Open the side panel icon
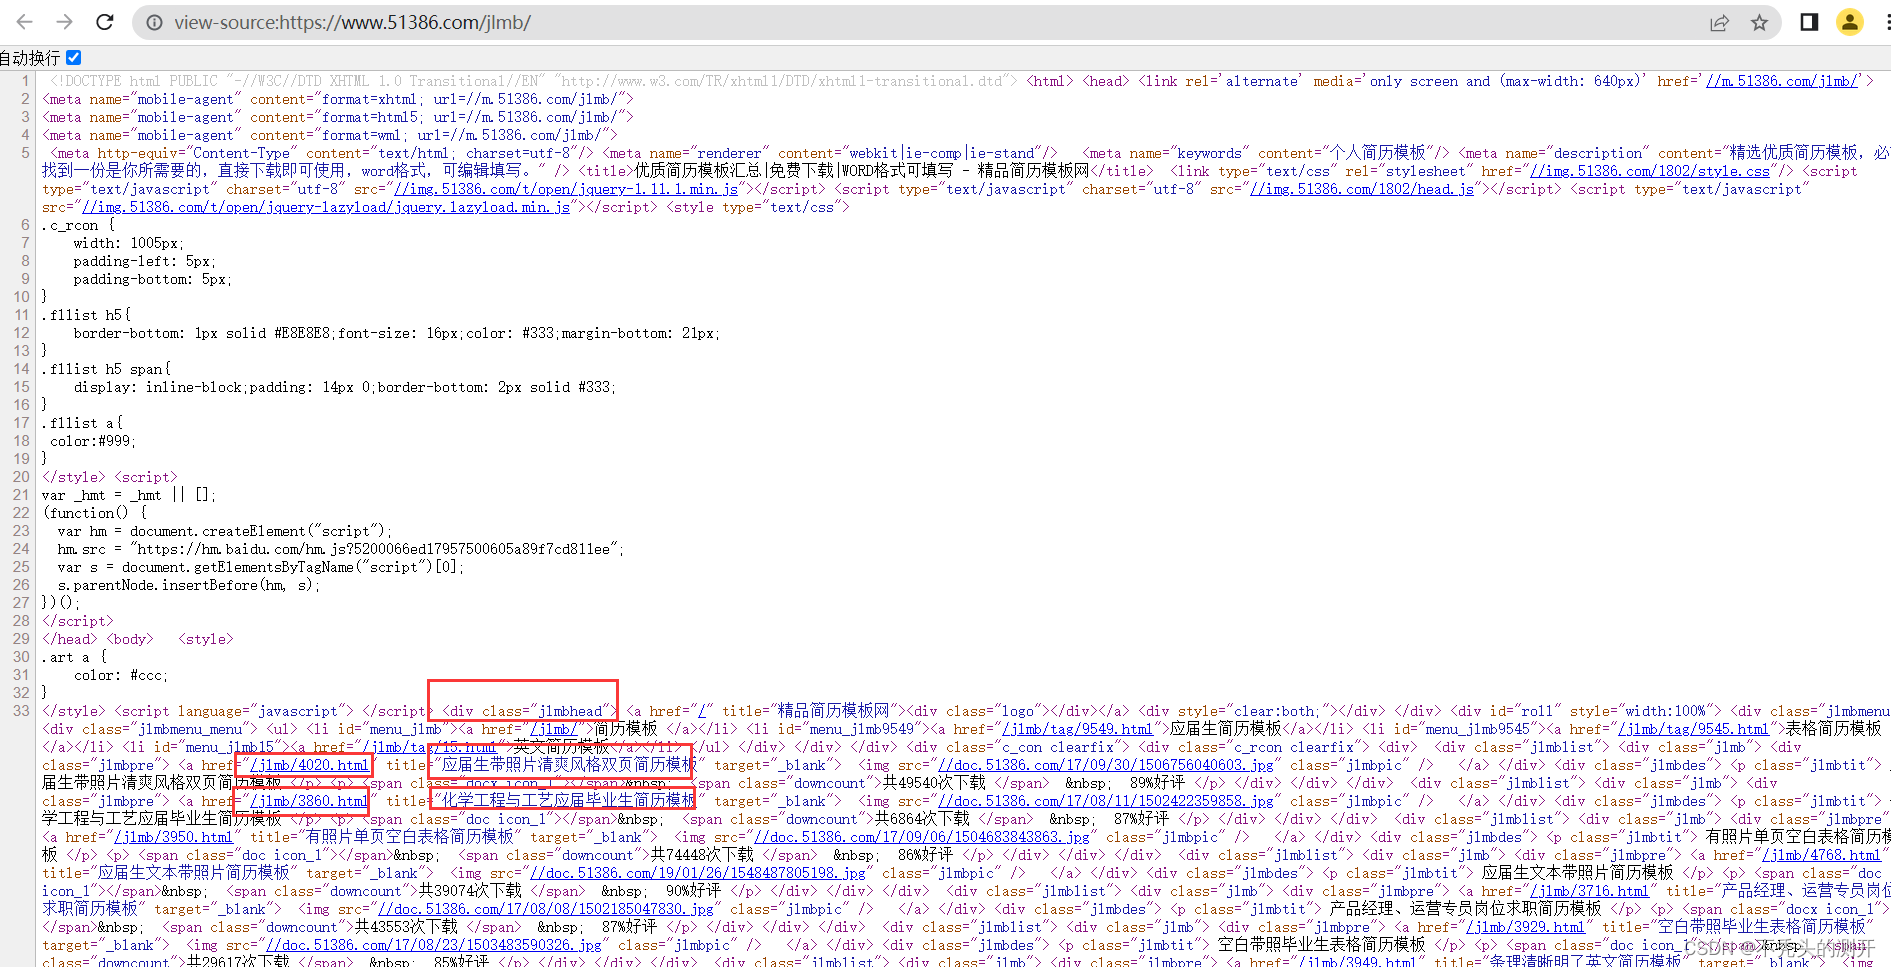The width and height of the screenshot is (1891, 967). click(1809, 22)
